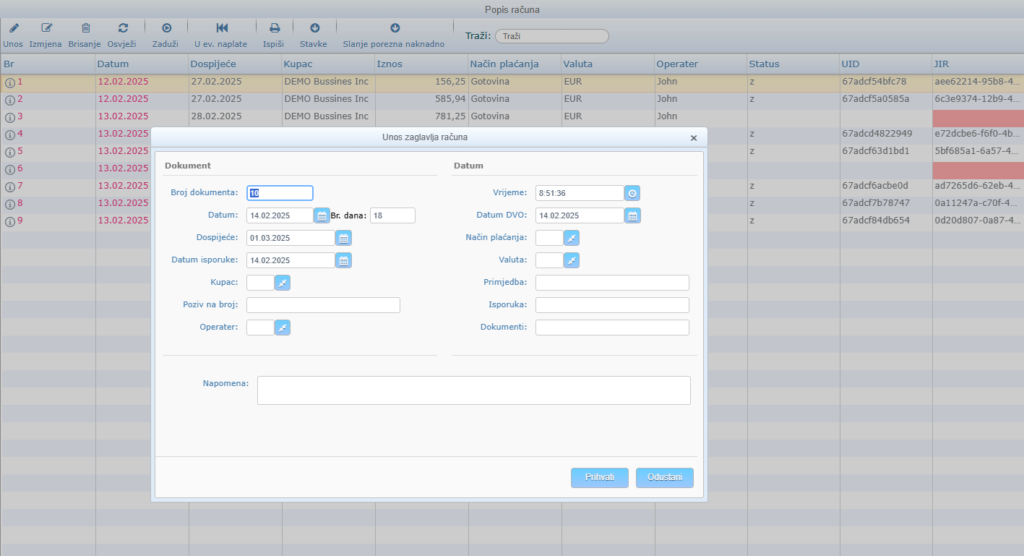Click the Izmjena edit icon
The image size is (1024, 556).
pyautogui.click(x=46, y=29)
